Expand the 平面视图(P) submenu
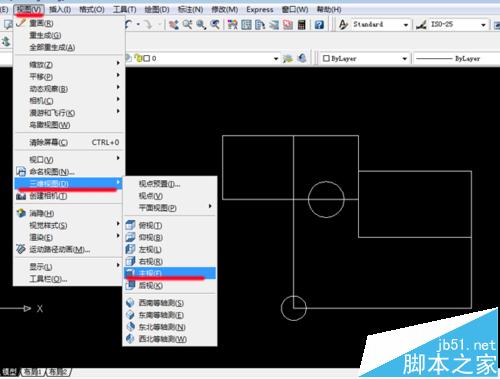The height and width of the screenshot is (379, 500). [170, 208]
